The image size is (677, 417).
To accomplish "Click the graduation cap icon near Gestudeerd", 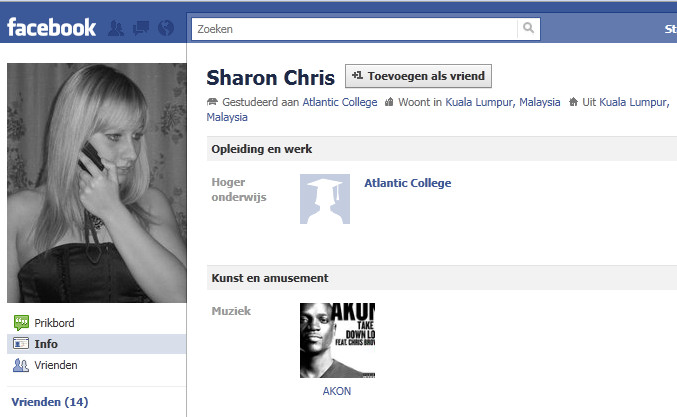I will [212, 102].
